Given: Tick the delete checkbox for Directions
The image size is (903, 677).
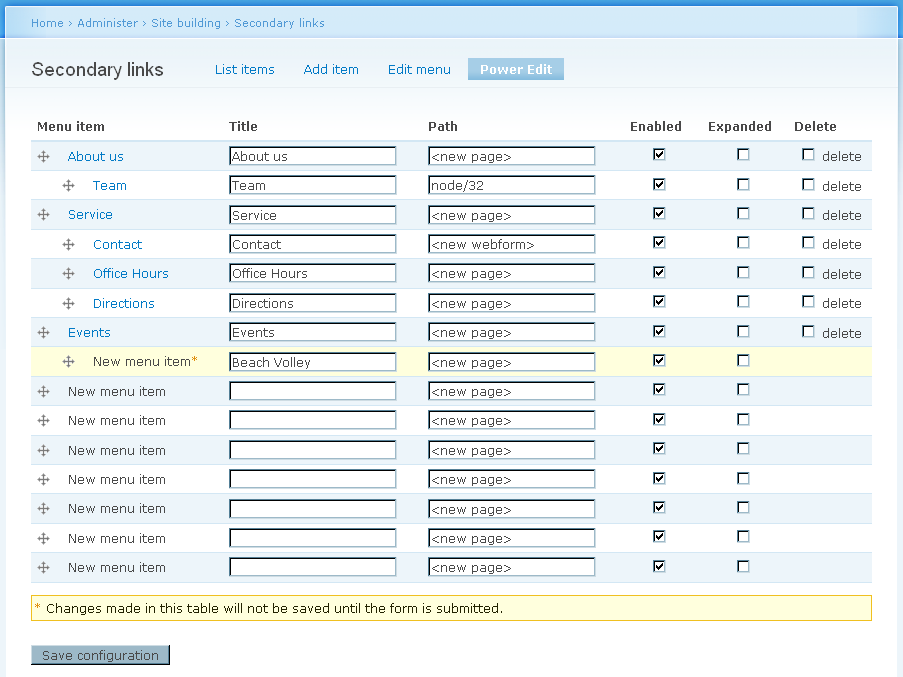Looking at the screenshot, I should [809, 302].
